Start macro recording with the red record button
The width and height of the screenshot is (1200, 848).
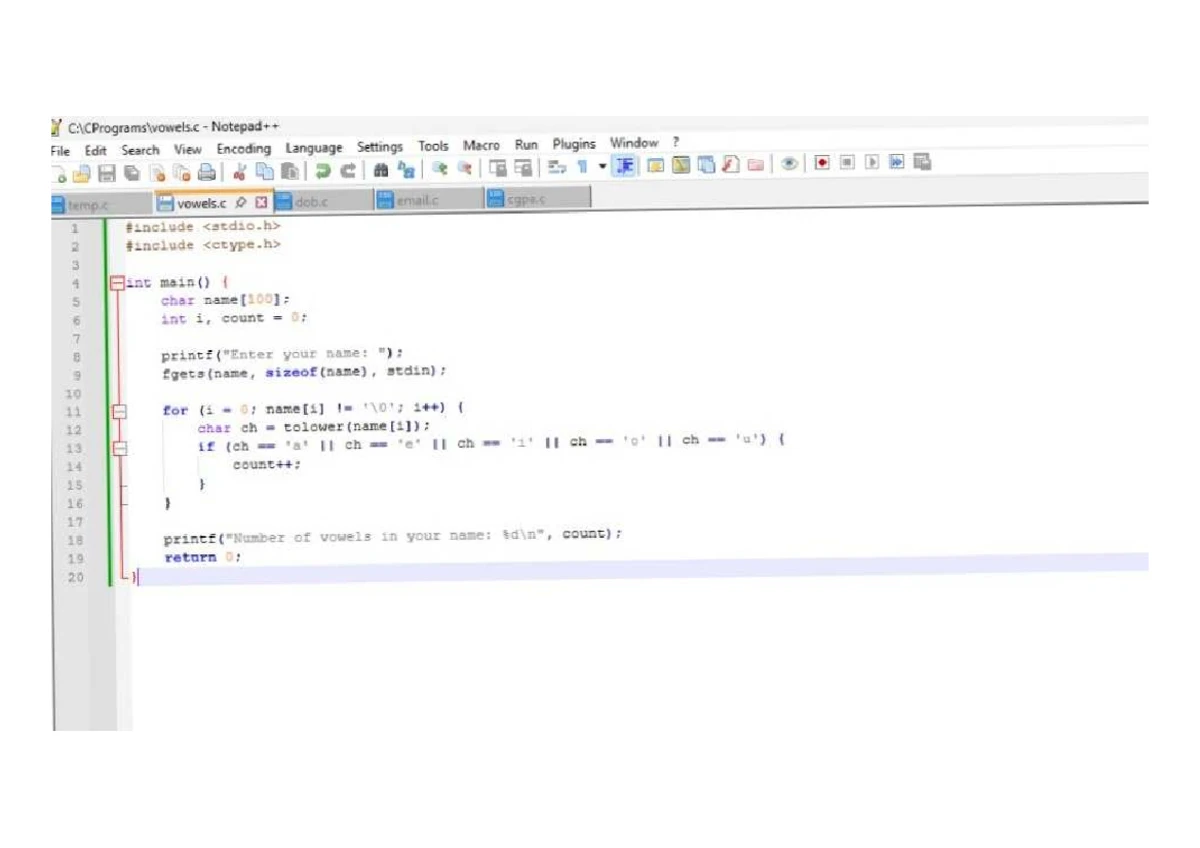click(822, 163)
